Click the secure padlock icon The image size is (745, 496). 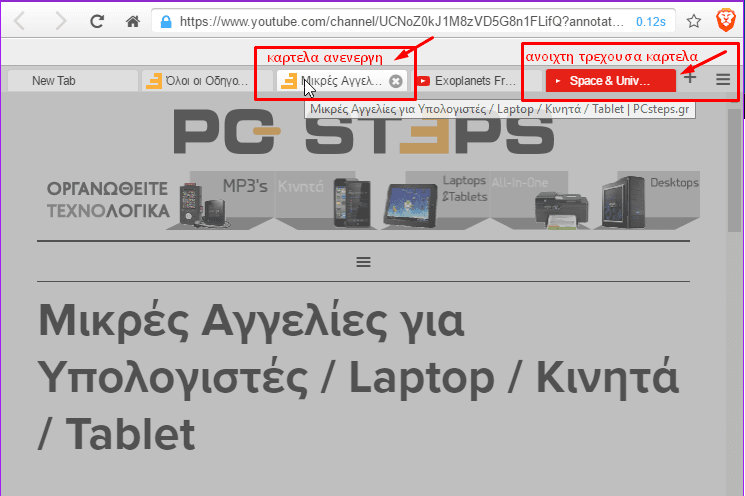pyautogui.click(x=166, y=22)
